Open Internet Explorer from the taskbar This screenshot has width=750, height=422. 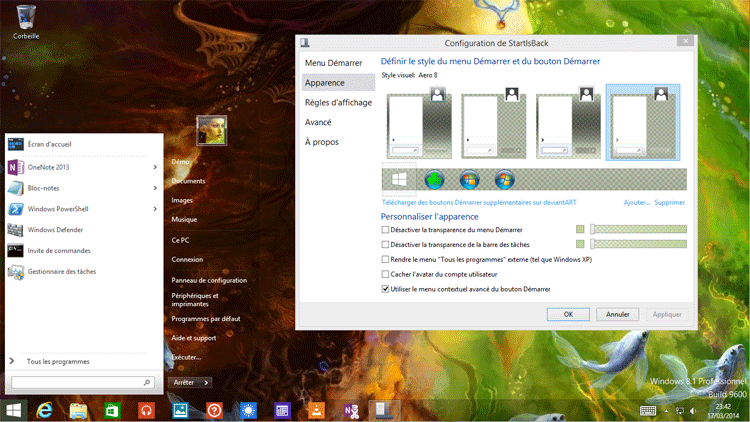click(x=44, y=410)
